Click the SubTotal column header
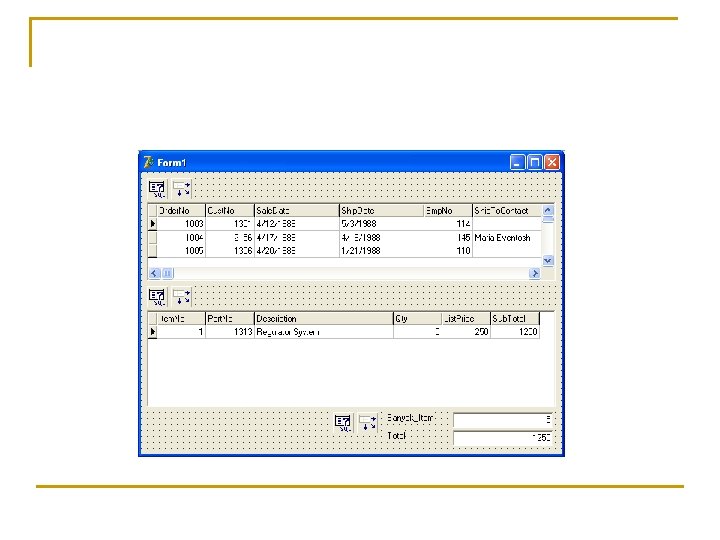Viewport: 720px width, 540px height. tap(515, 319)
